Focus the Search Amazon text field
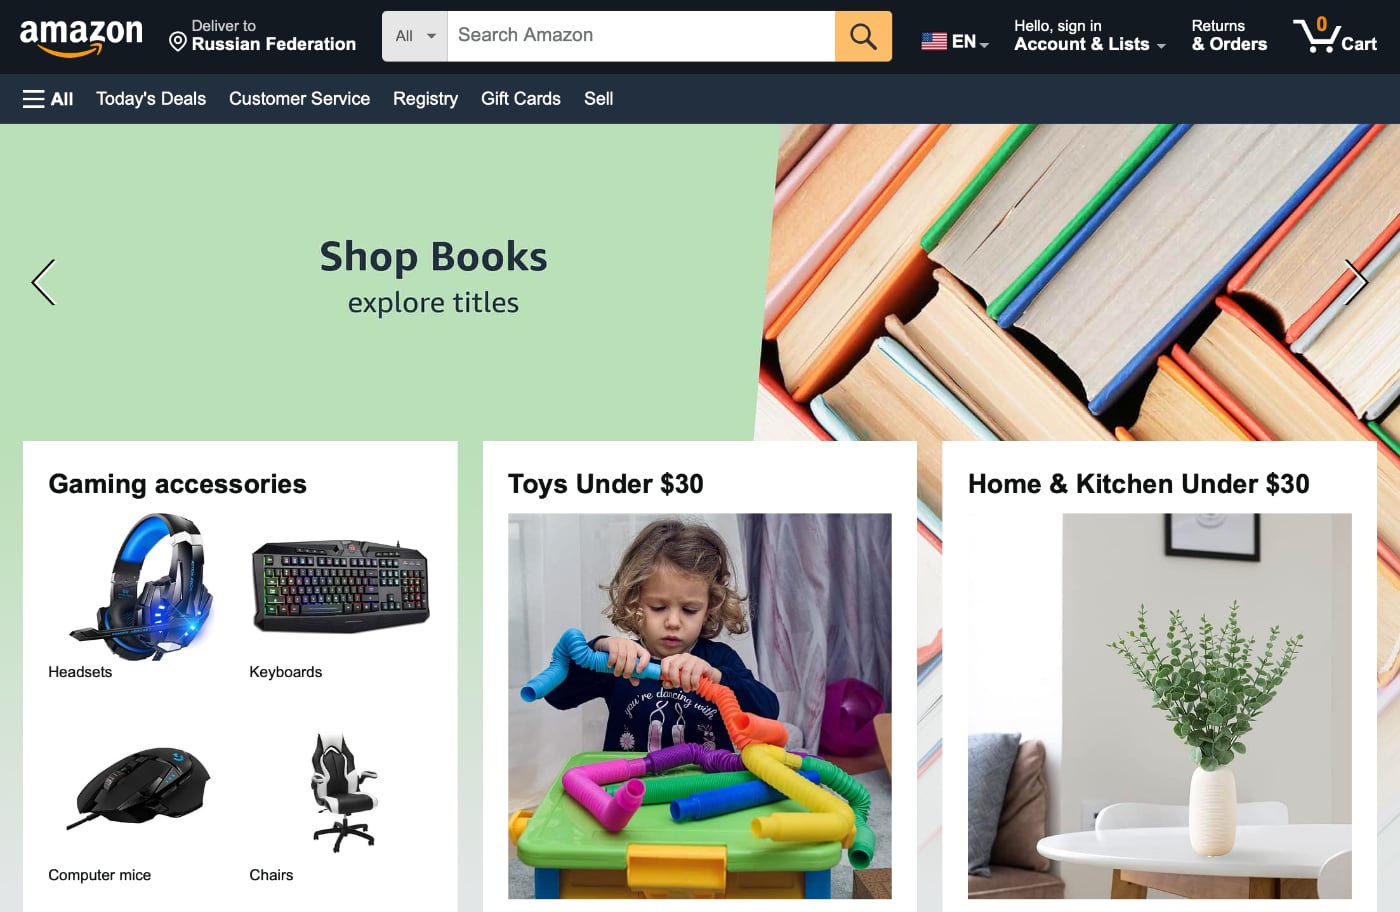1400x912 pixels. (x=641, y=36)
